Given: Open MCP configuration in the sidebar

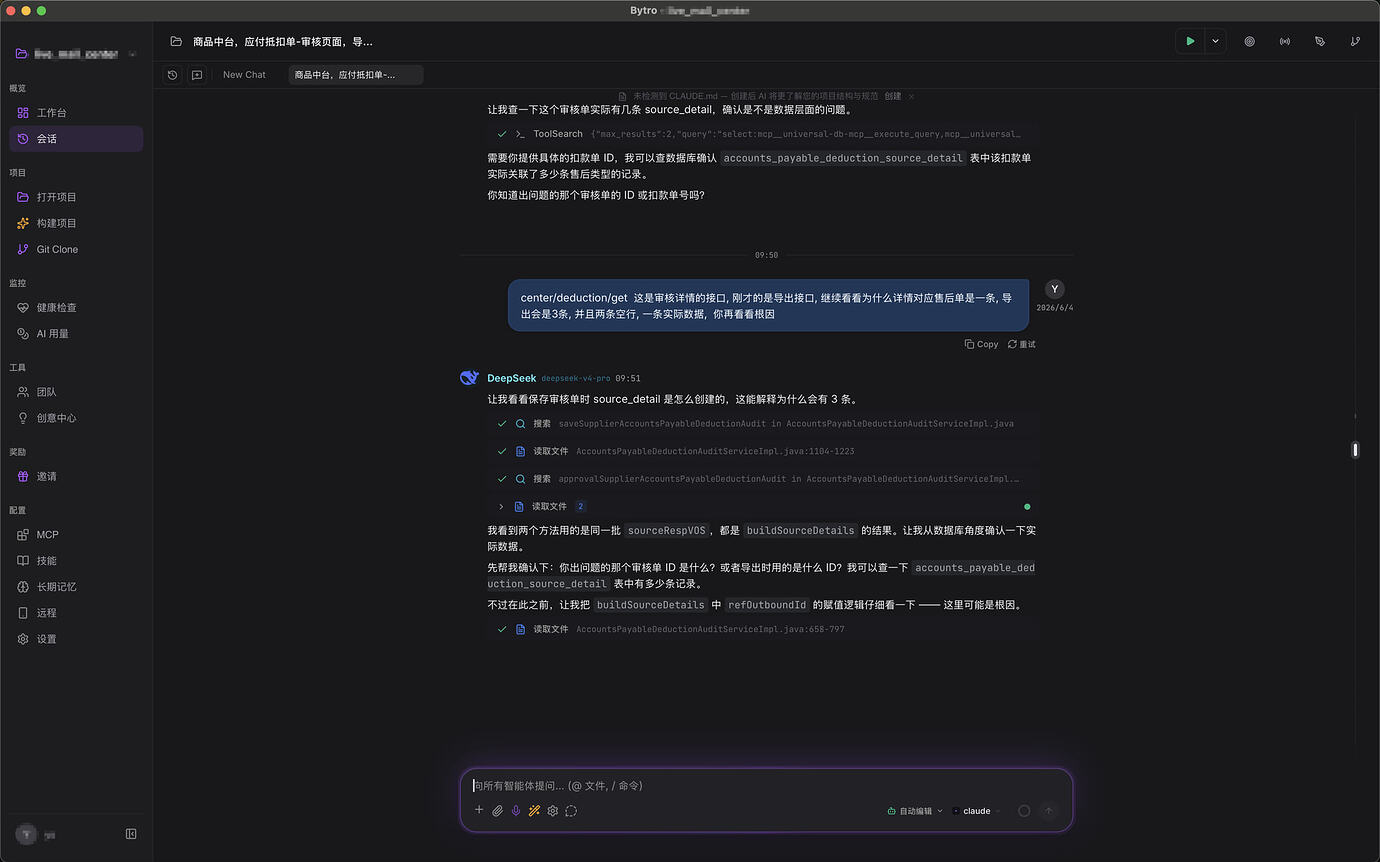Looking at the screenshot, I should (76, 535).
